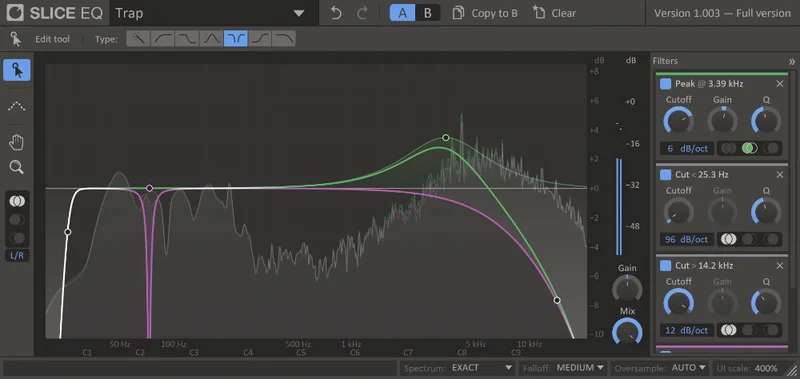The image size is (800, 379).
Task: Select the green peak node on the curve
Action: click(x=446, y=138)
